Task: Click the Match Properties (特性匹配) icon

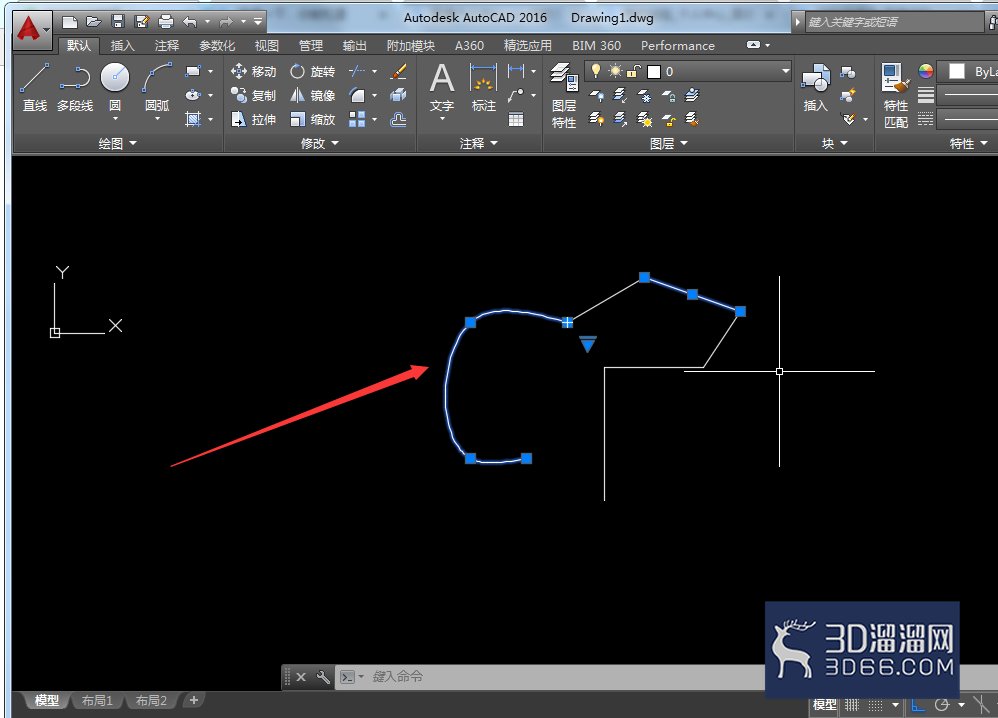Action: (x=896, y=95)
